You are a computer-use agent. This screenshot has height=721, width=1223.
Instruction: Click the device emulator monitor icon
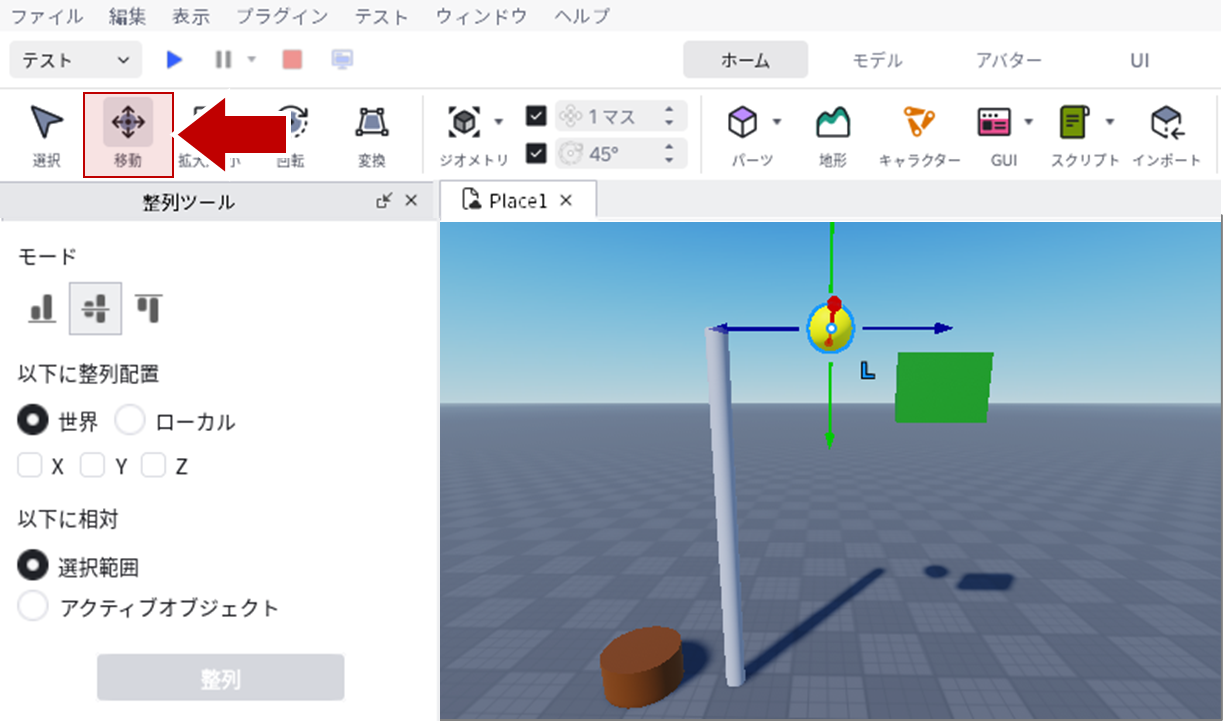(x=343, y=60)
